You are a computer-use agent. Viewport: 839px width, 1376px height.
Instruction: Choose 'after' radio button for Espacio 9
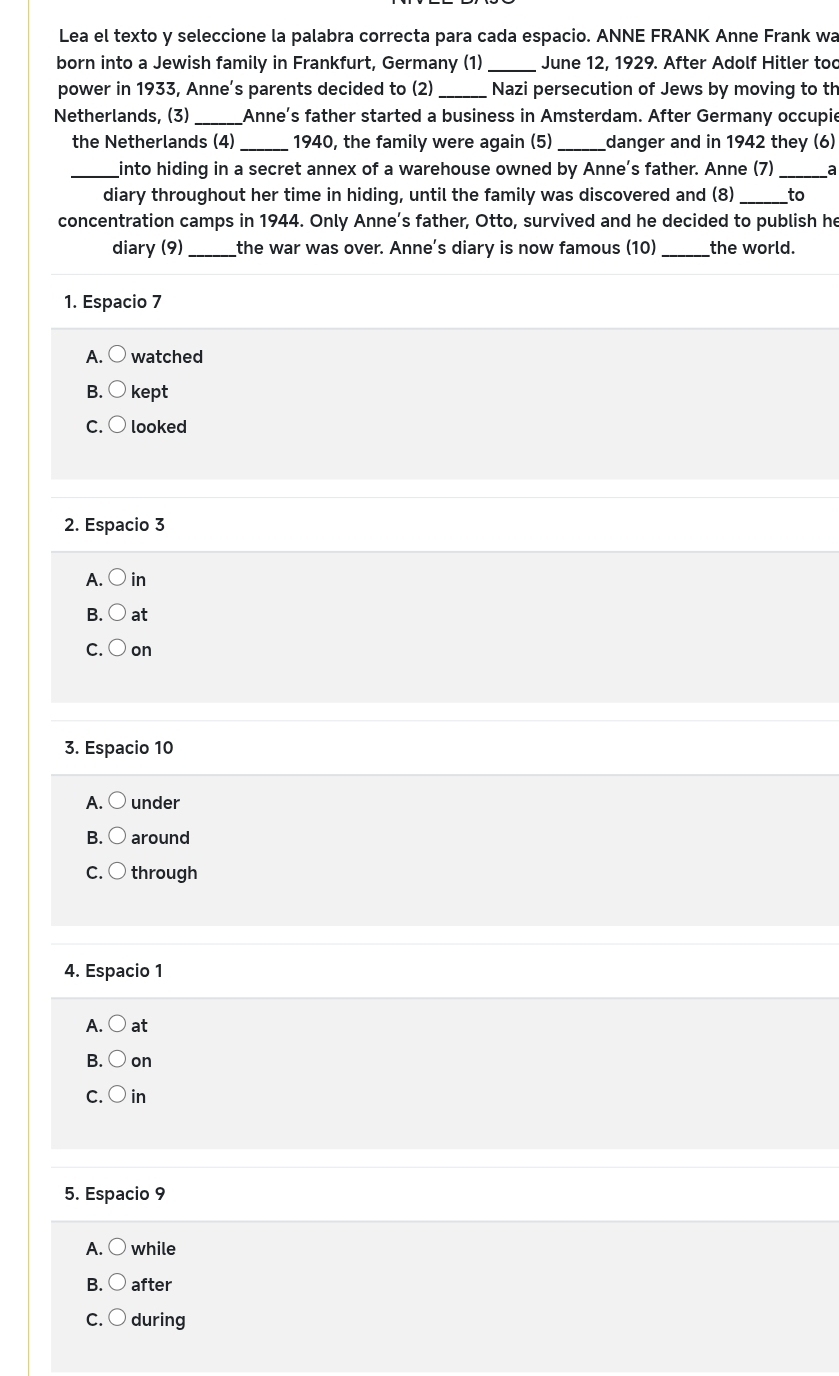pyautogui.click(x=118, y=1282)
